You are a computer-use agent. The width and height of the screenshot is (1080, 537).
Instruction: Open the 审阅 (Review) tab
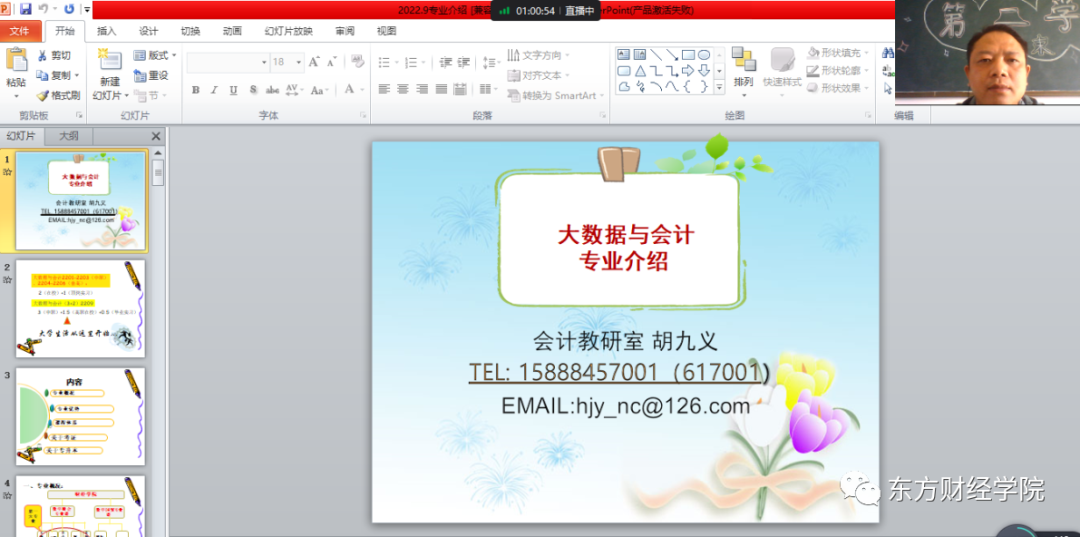(345, 31)
